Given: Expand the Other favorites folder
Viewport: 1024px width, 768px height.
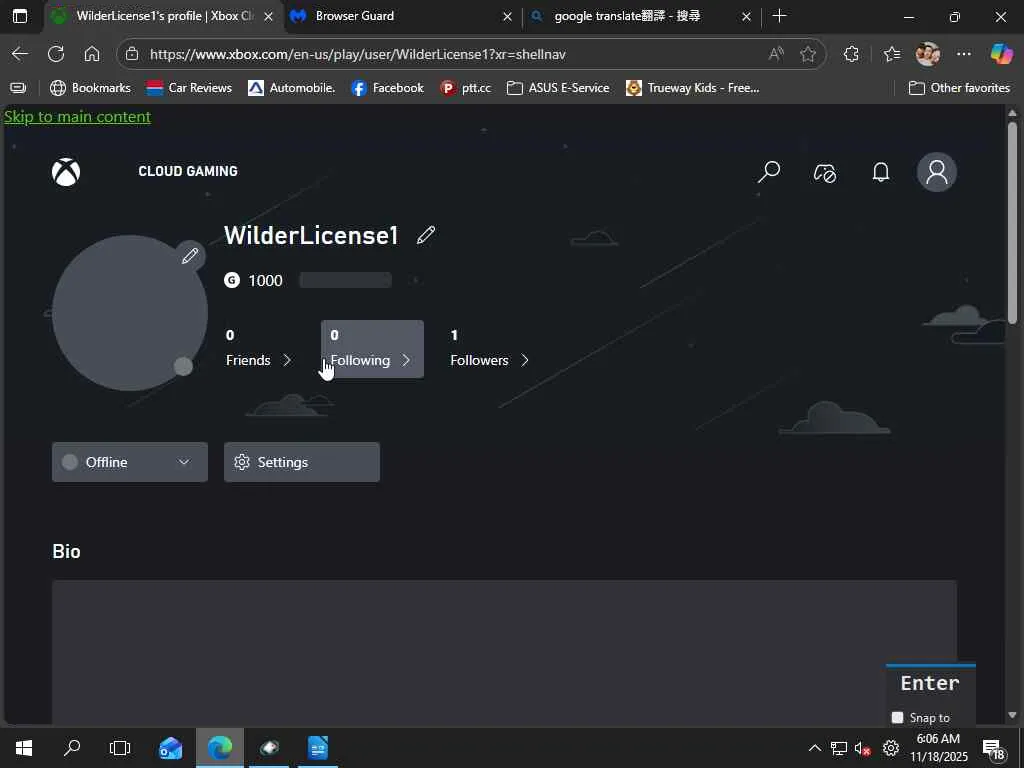Looking at the screenshot, I should pos(959,88).
